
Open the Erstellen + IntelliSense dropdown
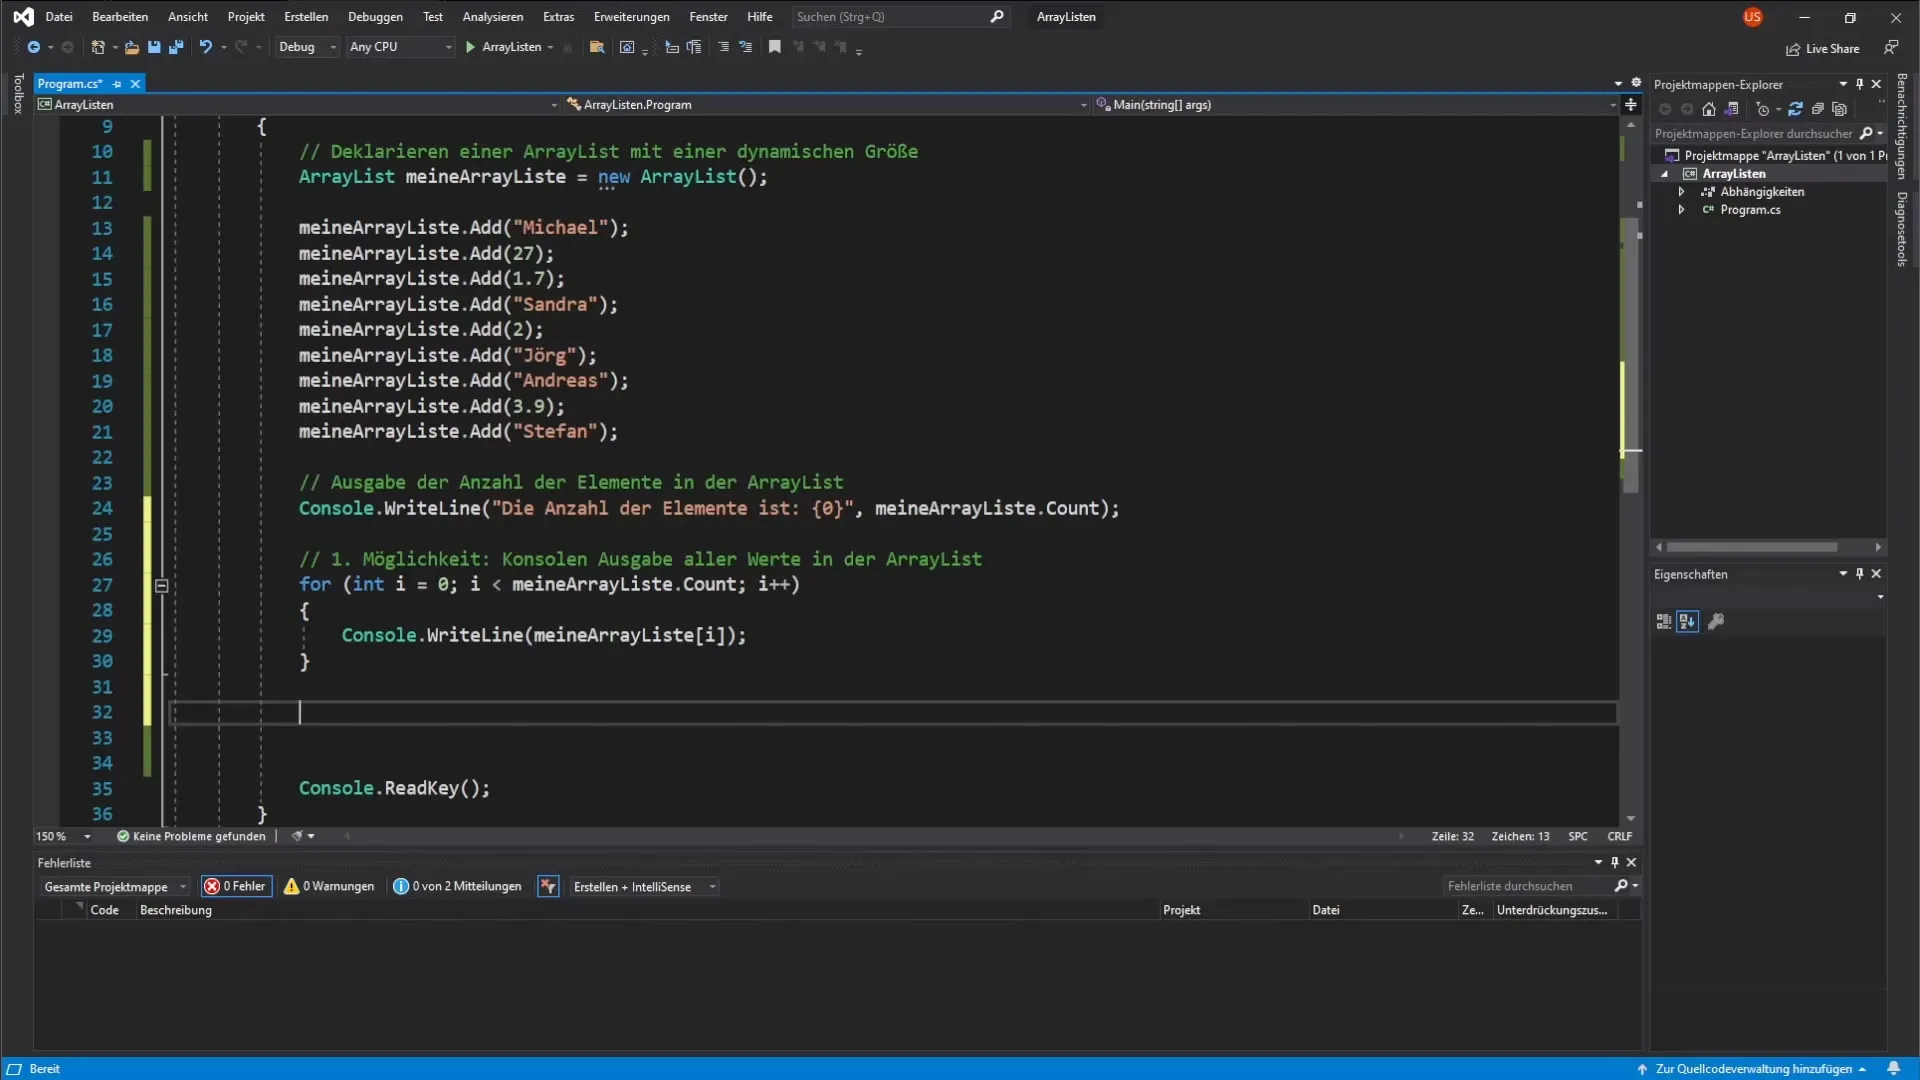pyautogui.click(x=643, y=887)
